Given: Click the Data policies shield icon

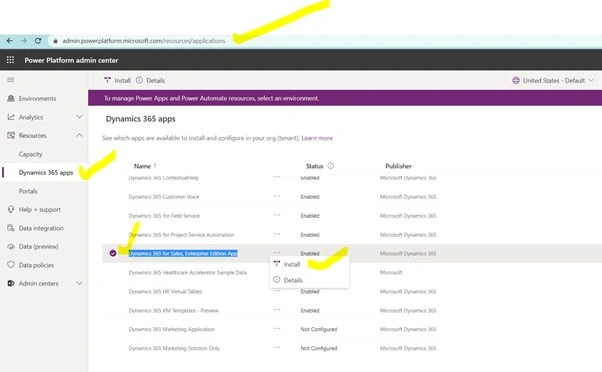Looking at the screenshot, I should tap(11, 265).
